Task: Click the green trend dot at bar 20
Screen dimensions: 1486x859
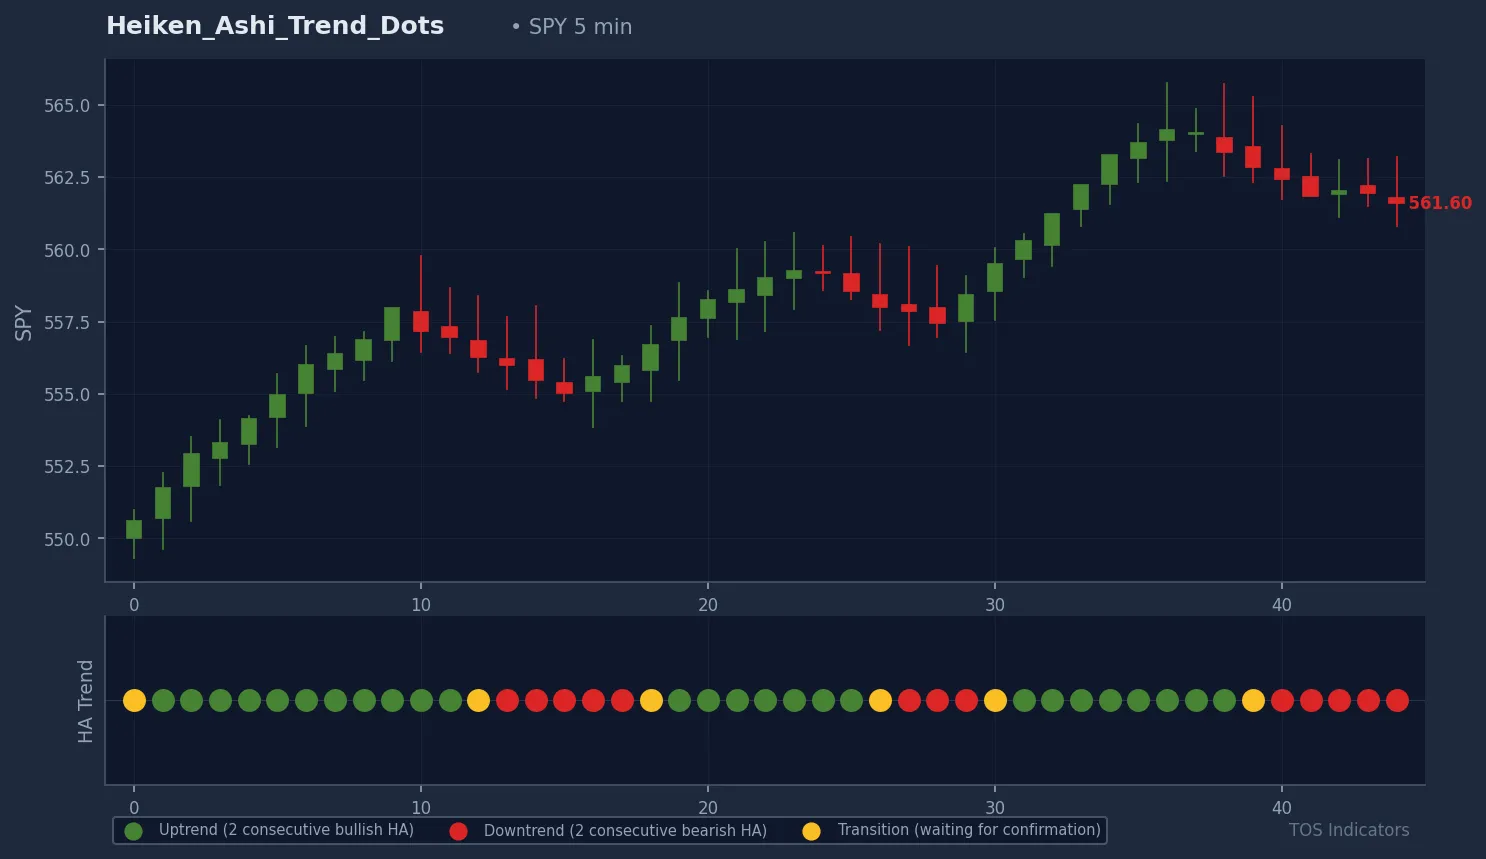Action: 708,700
